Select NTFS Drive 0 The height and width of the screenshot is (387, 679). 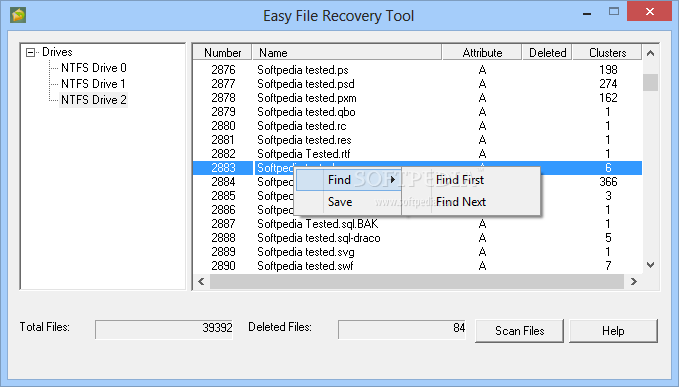click(x=94, y=68)
